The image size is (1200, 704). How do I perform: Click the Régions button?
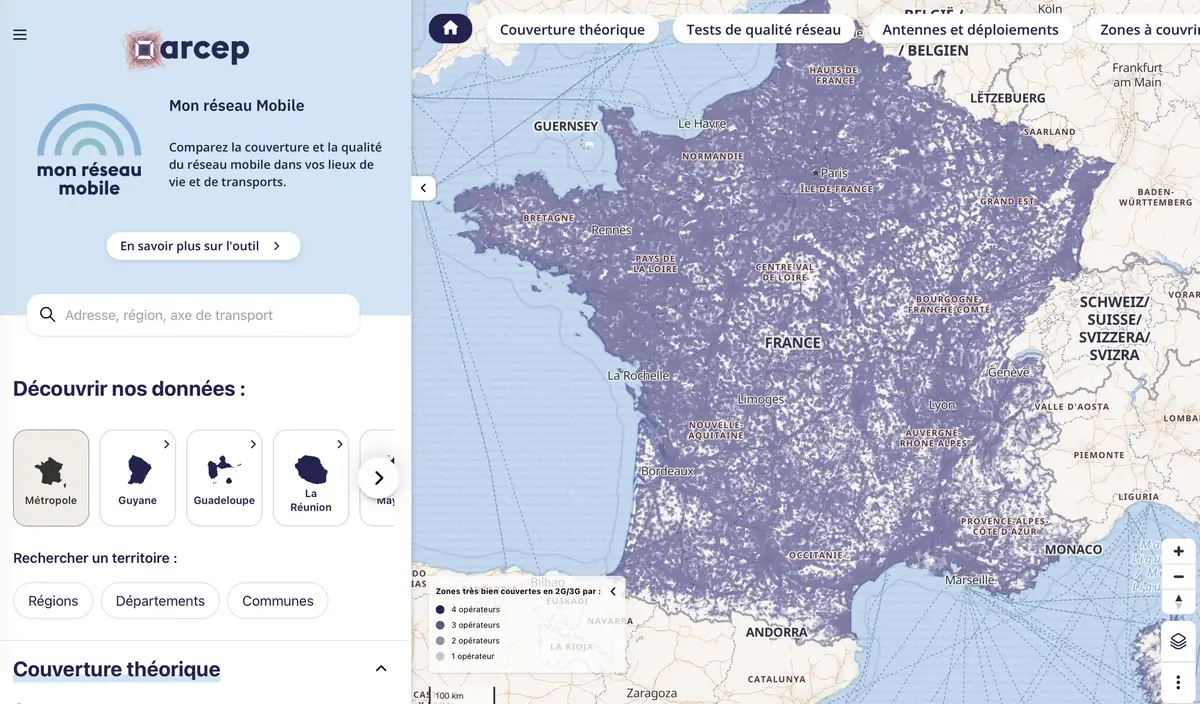click(53, 601)
